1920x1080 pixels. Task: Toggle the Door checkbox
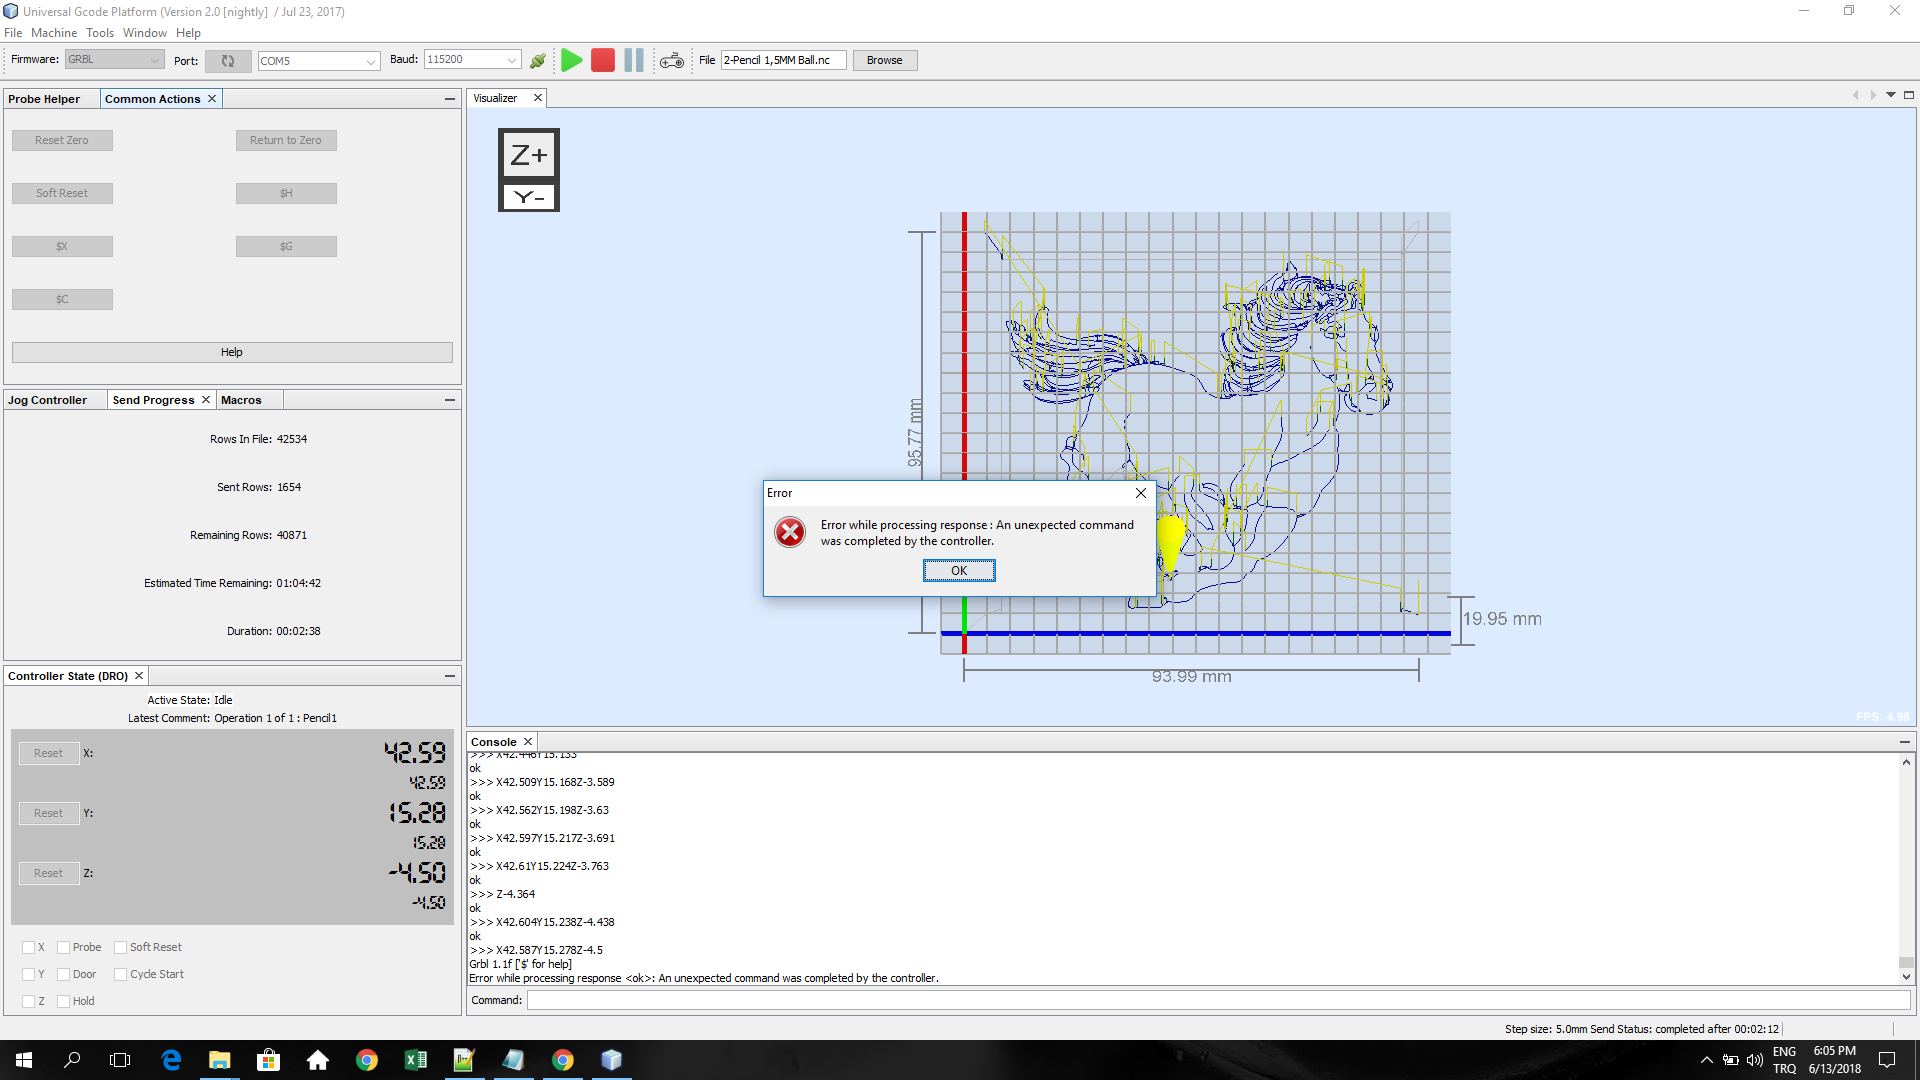(x=63, y=974)
